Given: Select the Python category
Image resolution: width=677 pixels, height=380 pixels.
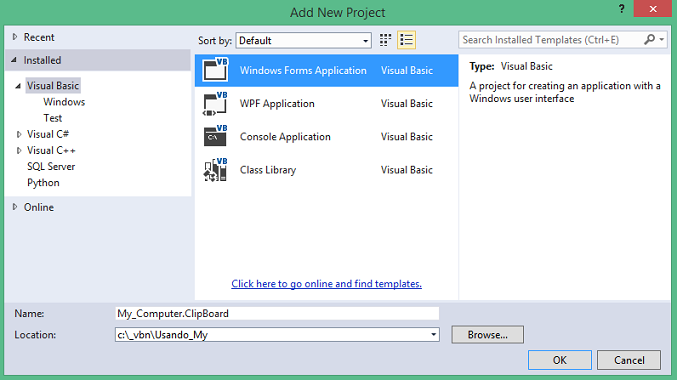Looking at the screenshot, I should tap(43, 183).
